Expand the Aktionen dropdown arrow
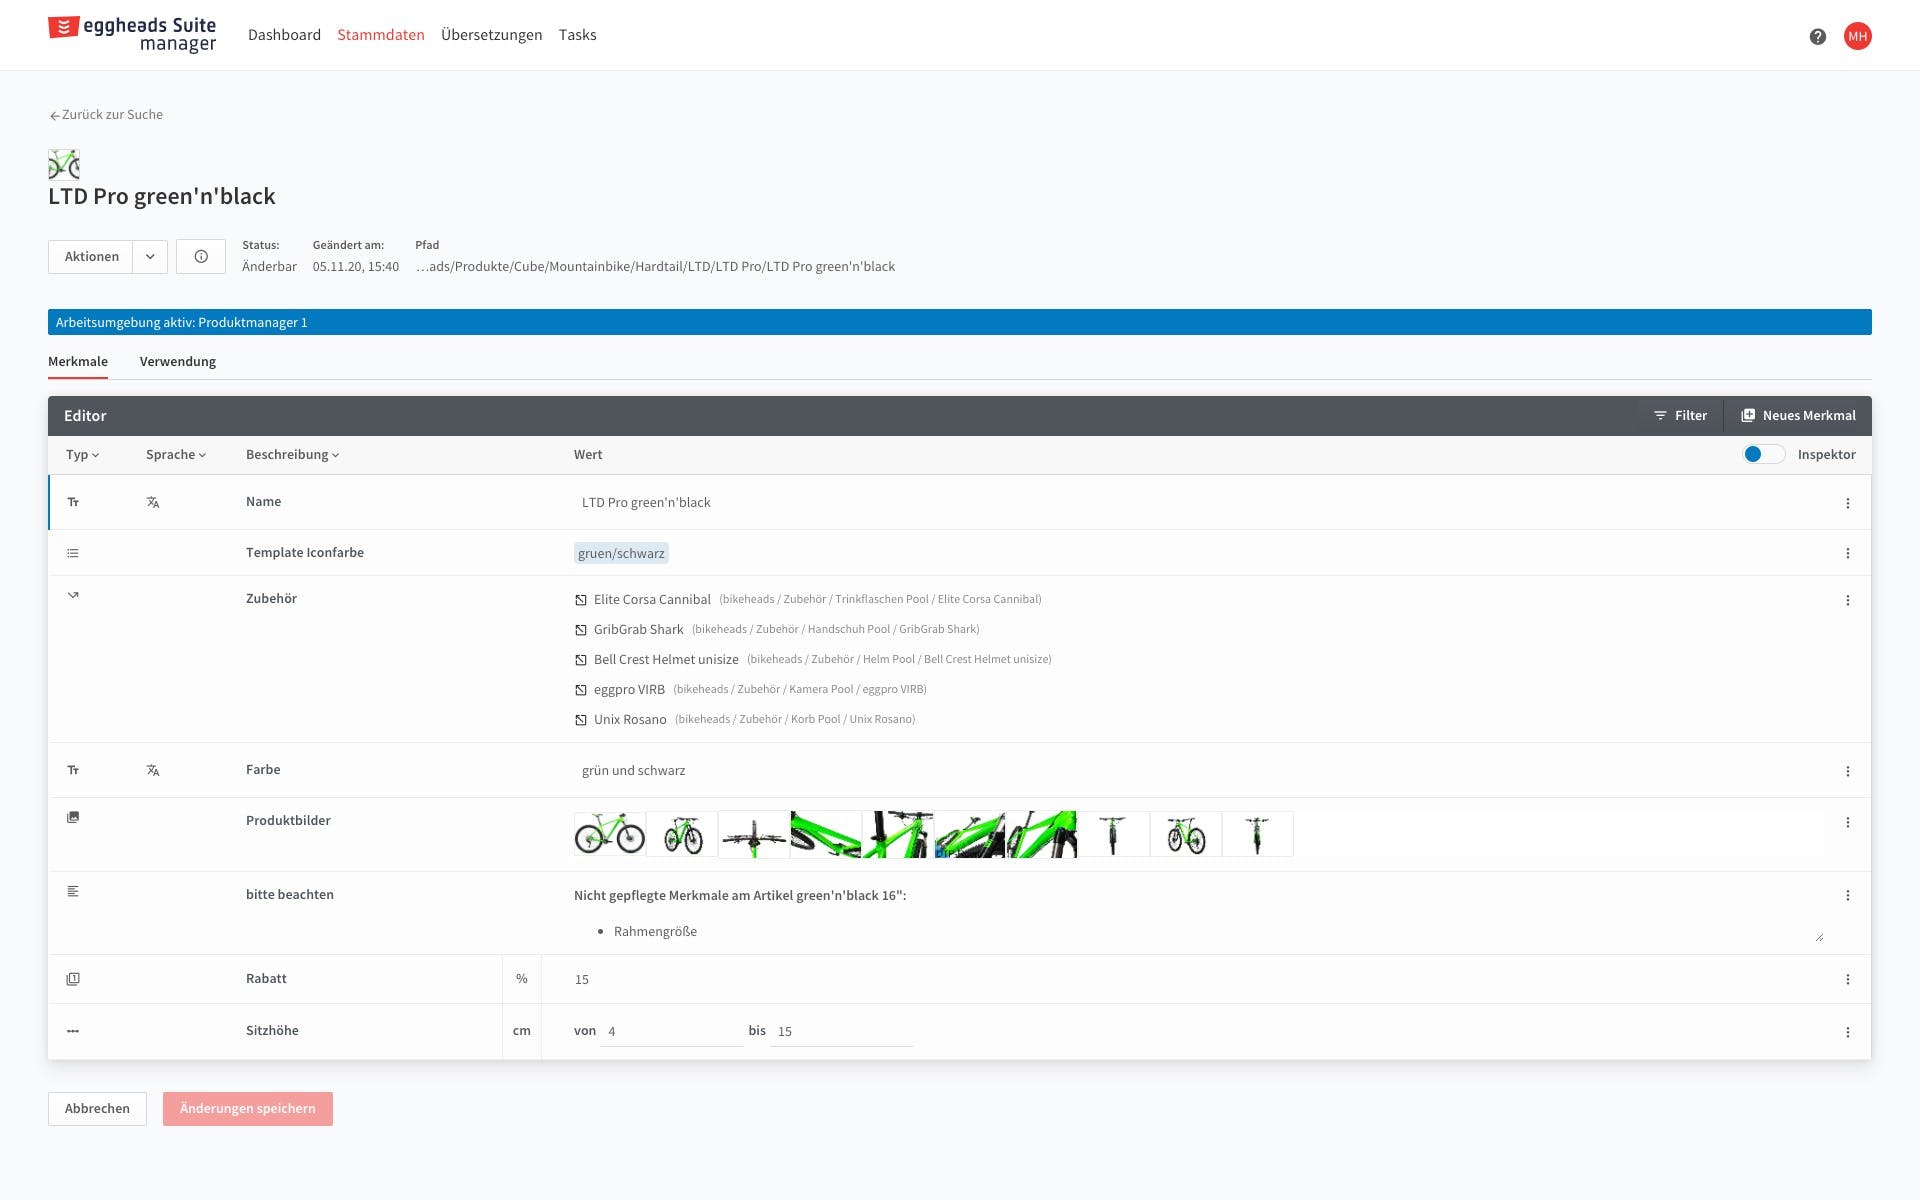Viewport: 1920px width, 1200px height. pyautogui.click(x=150, y=257)
